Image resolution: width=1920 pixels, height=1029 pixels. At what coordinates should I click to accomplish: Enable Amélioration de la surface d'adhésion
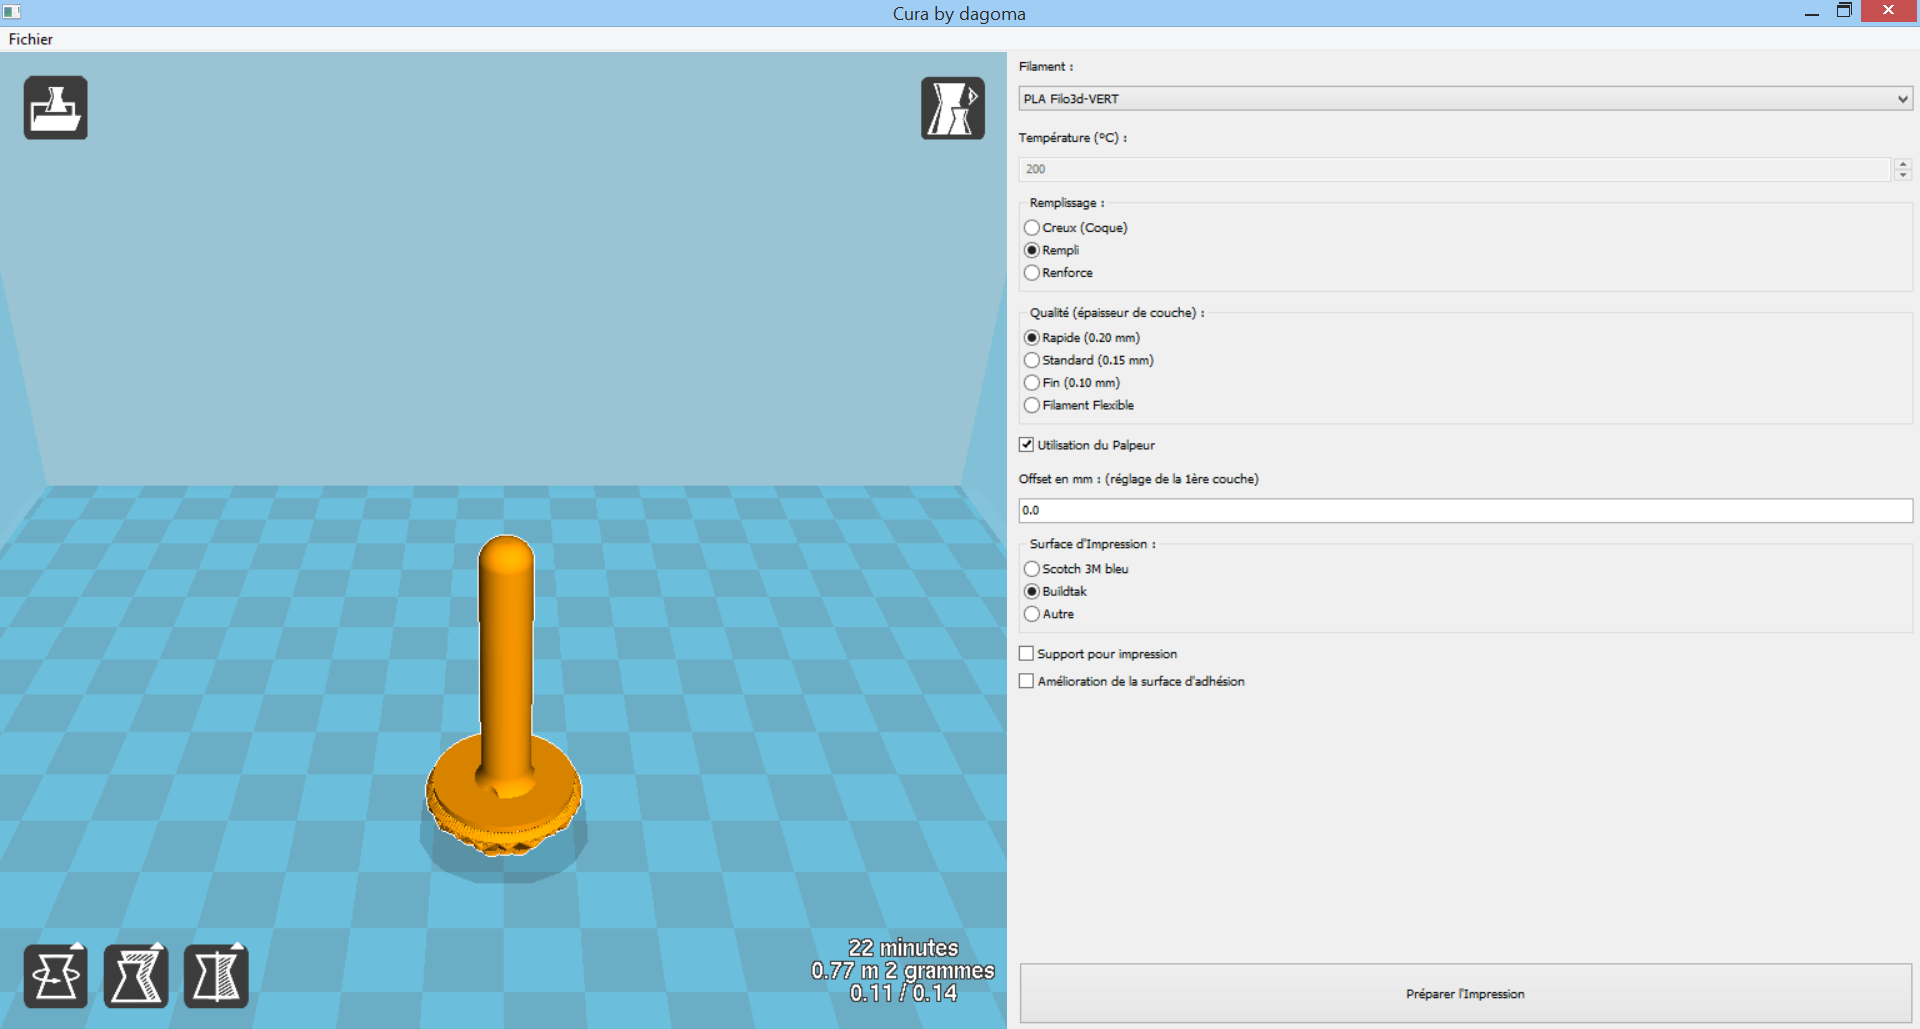pyautogui.click(x=1026, y=681)
